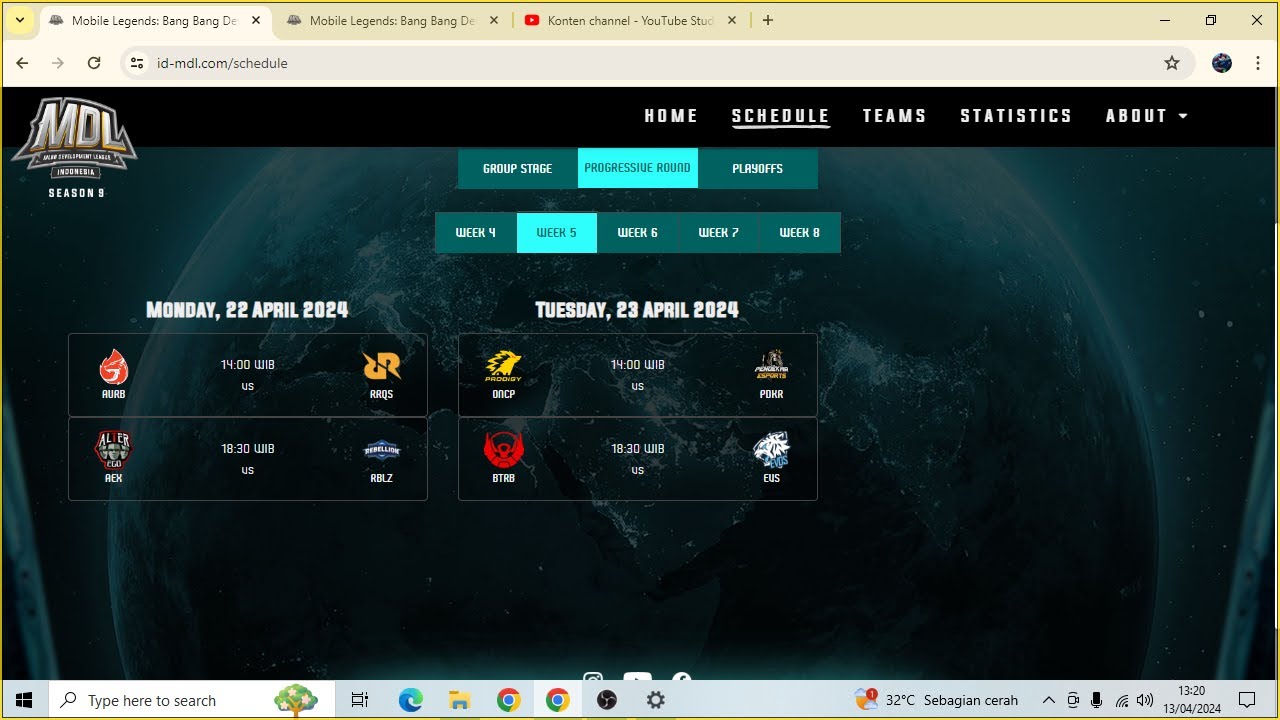Close the second Mobile Legends tab
The width and height of the screenshot is (1280, 720).
coord(493,20)
